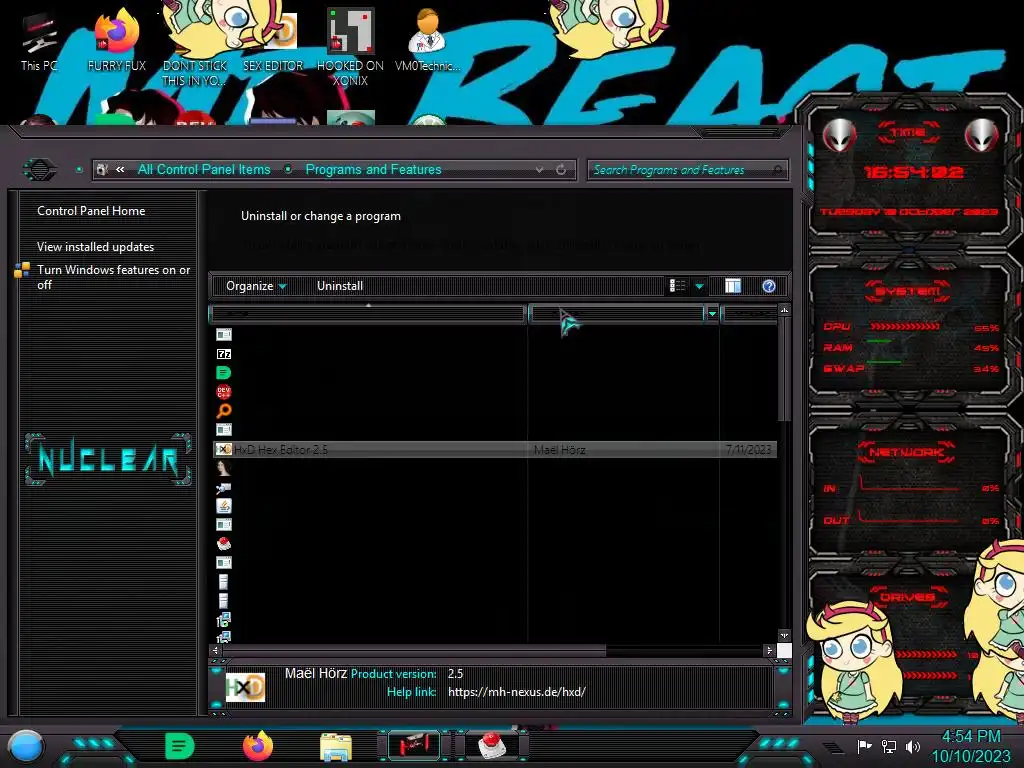Click the search magnifier in the search box
Image resolution: width=1024 pixels, height=768 pixels.
click(777, 170)
